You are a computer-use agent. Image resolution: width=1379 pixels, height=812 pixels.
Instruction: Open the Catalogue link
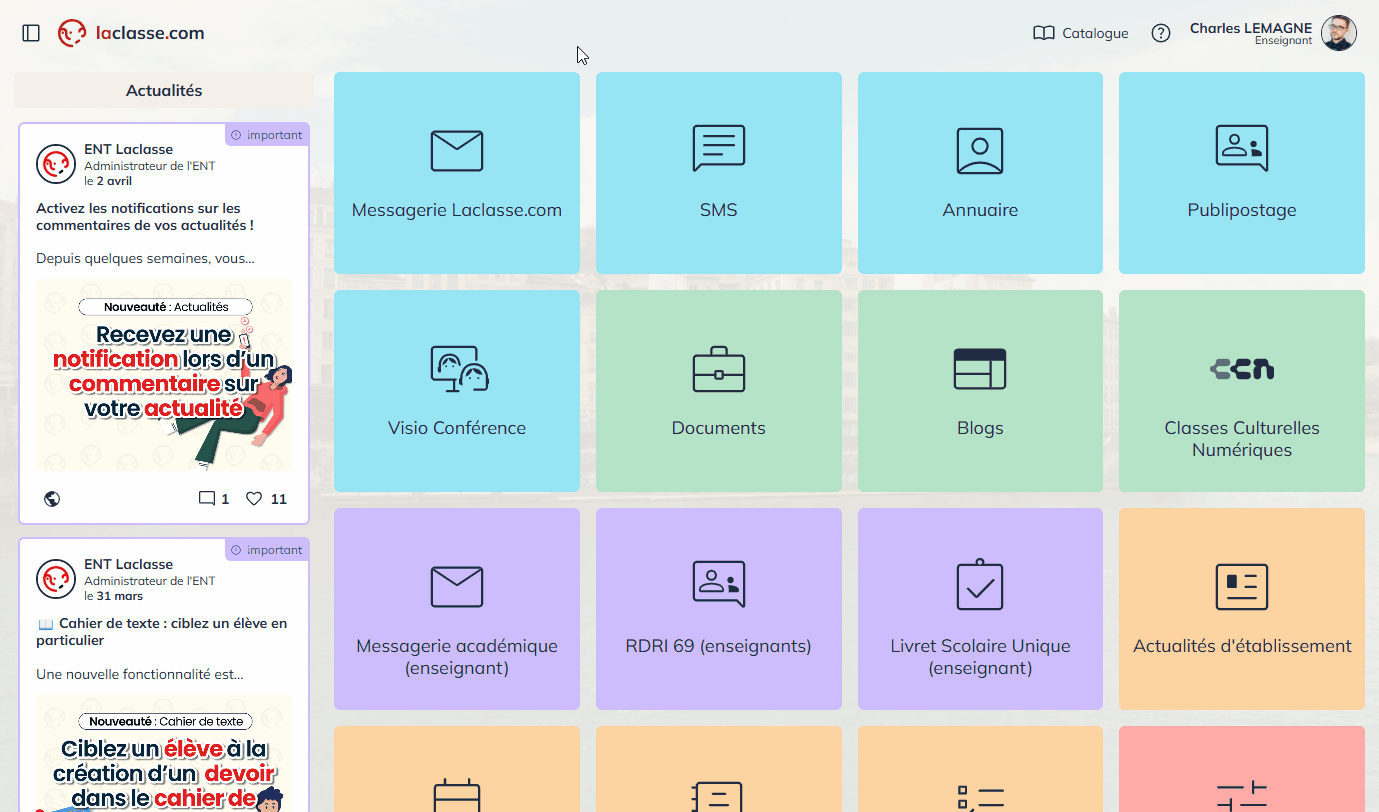[x=1095, y=33]
